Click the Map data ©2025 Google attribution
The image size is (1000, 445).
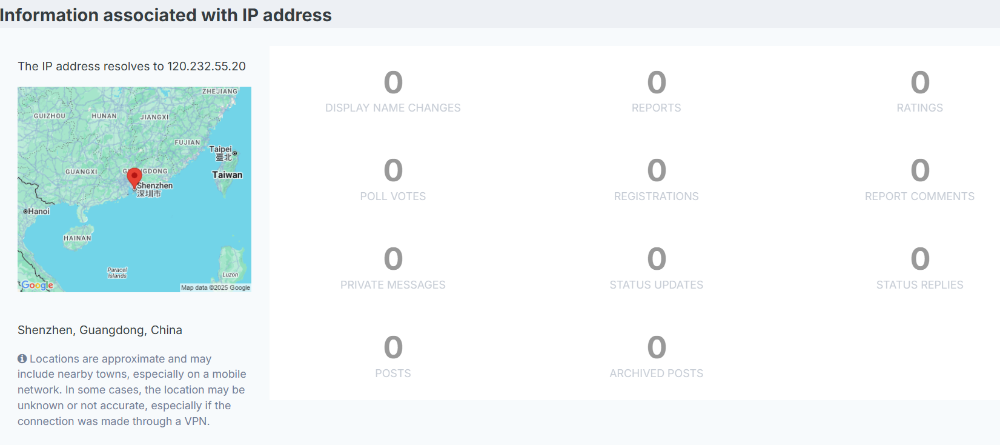[x=215, y=287]
